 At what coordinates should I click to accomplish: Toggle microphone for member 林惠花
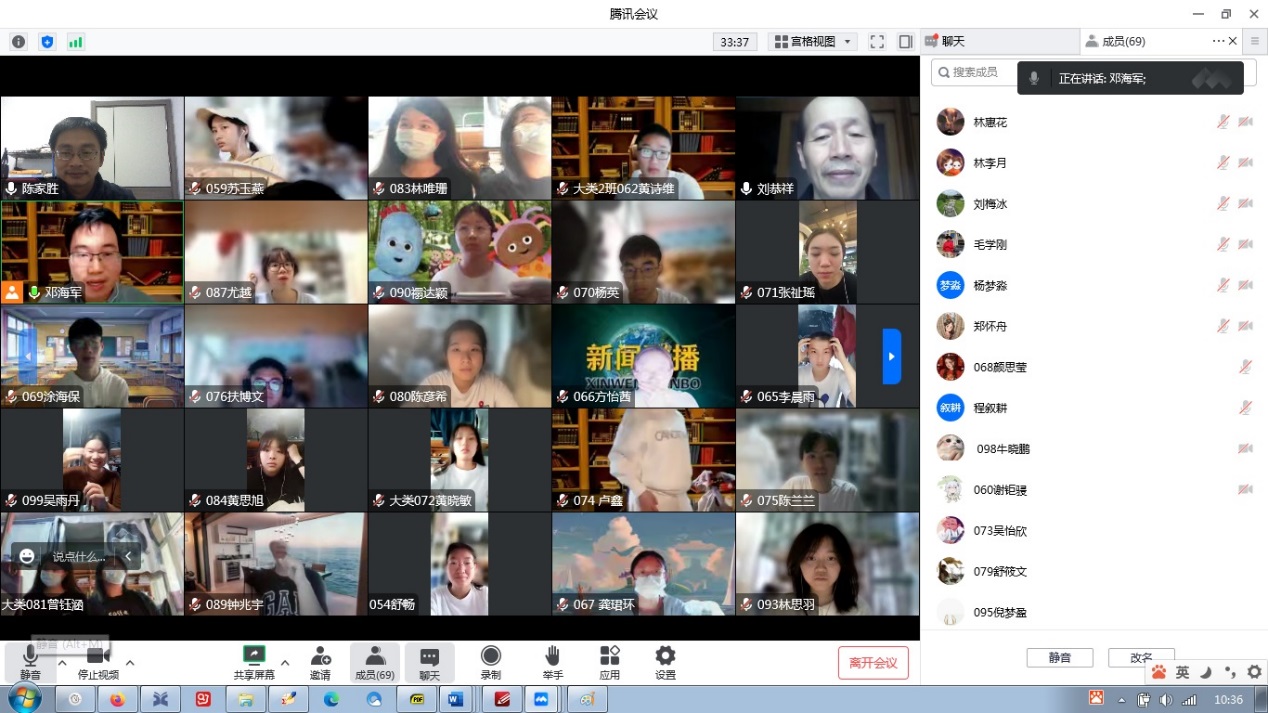[1222, 122]
